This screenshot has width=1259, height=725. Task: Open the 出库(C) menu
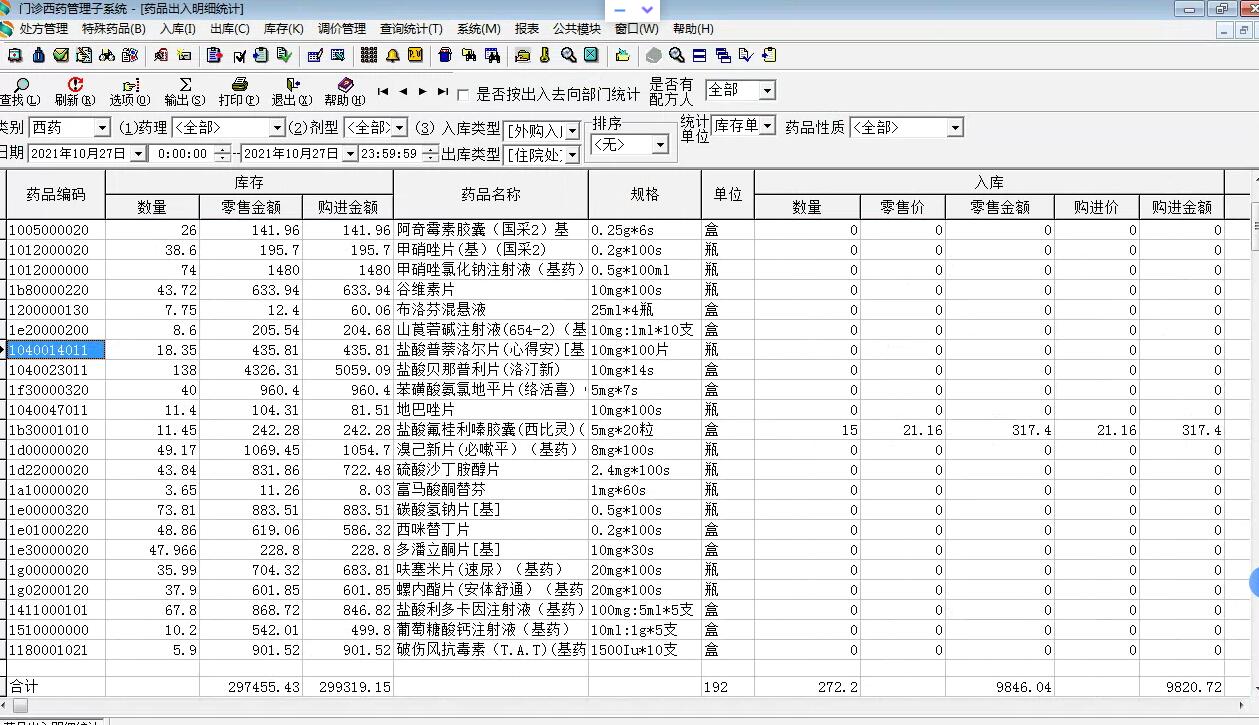pyautogui.click(x=230, y=29)
